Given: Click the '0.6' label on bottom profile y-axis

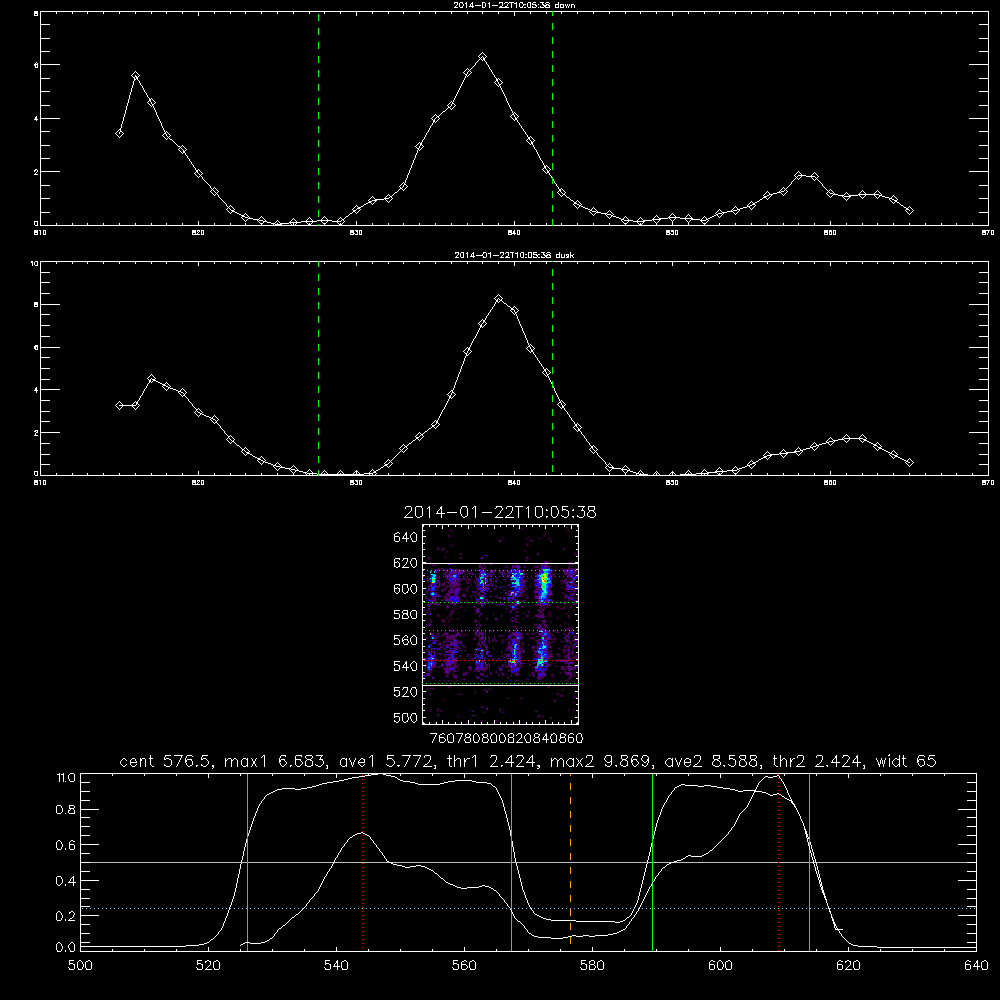Looking at the screenshot, I should [x=66, y=845].
